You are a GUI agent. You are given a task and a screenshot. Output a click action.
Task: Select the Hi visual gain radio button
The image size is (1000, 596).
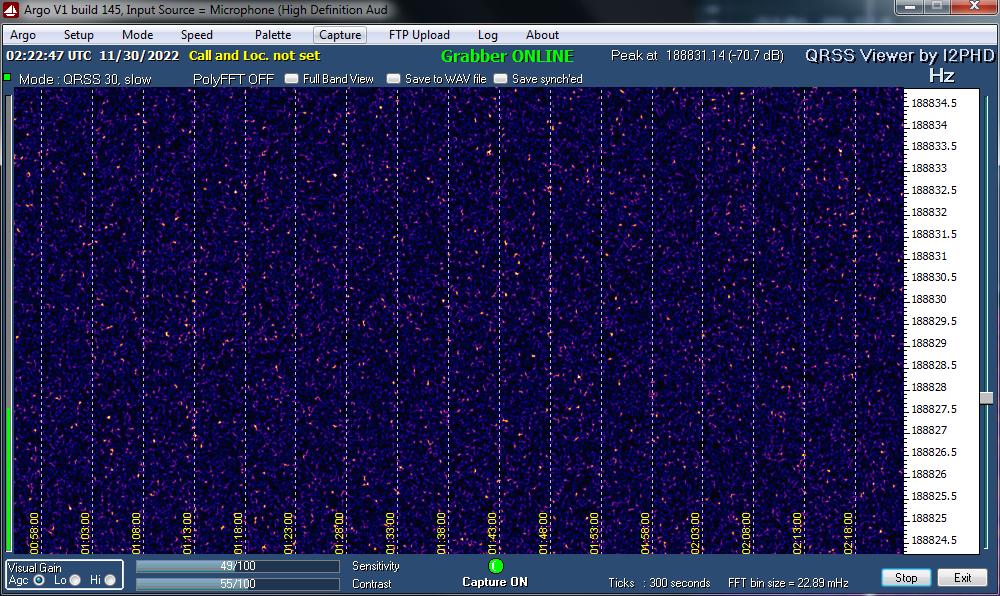point(110,580)
